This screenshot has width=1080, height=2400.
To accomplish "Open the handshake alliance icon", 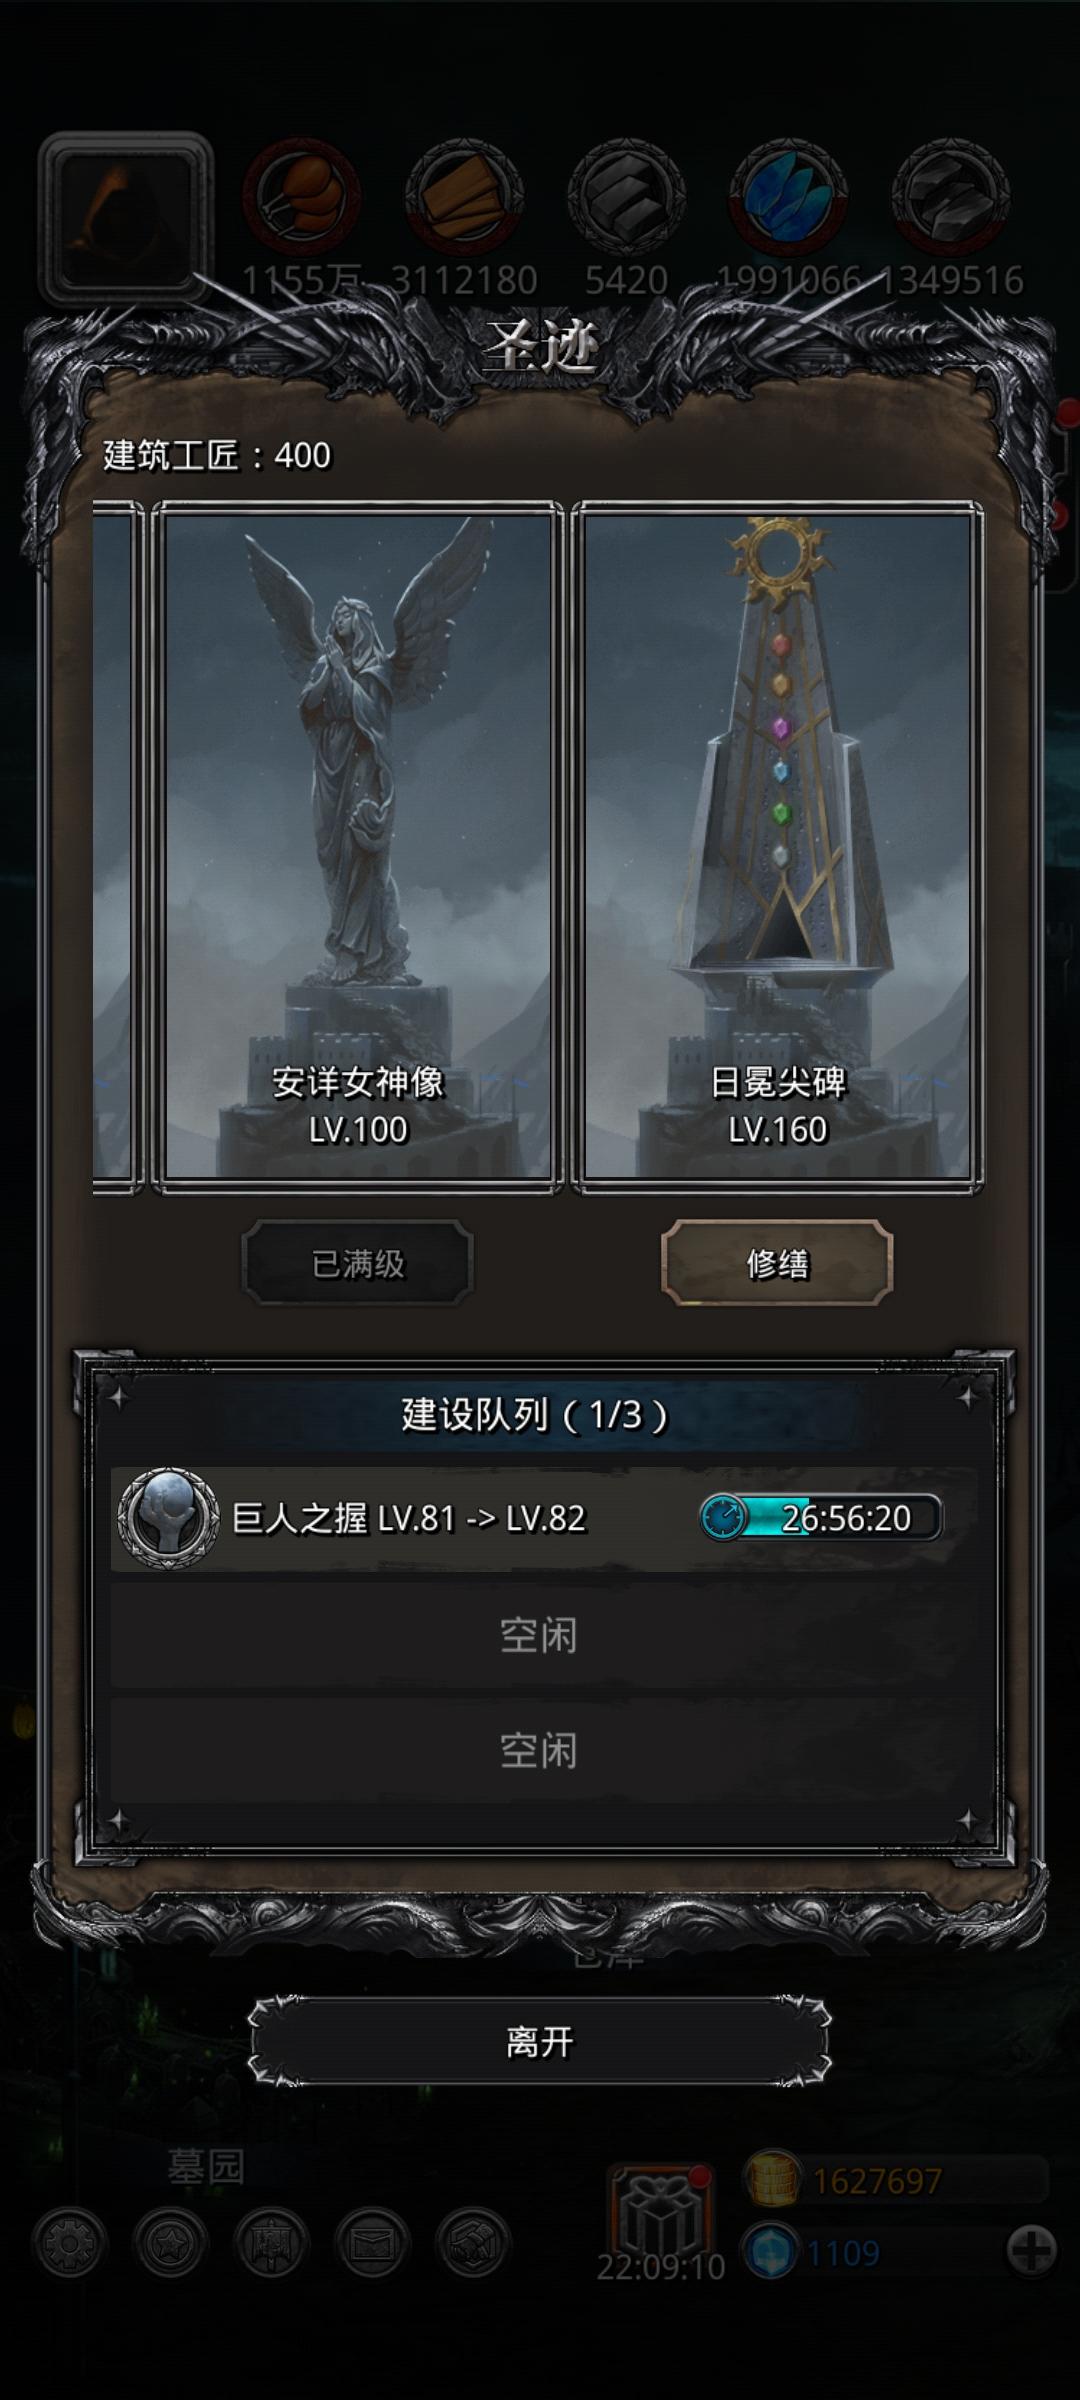I will (474, 2243).
